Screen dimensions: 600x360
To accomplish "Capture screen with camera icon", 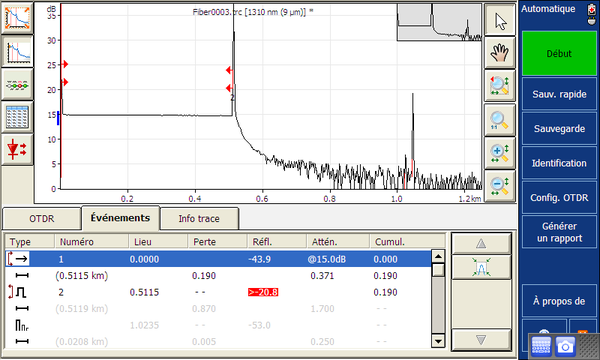I will point(565,346).
